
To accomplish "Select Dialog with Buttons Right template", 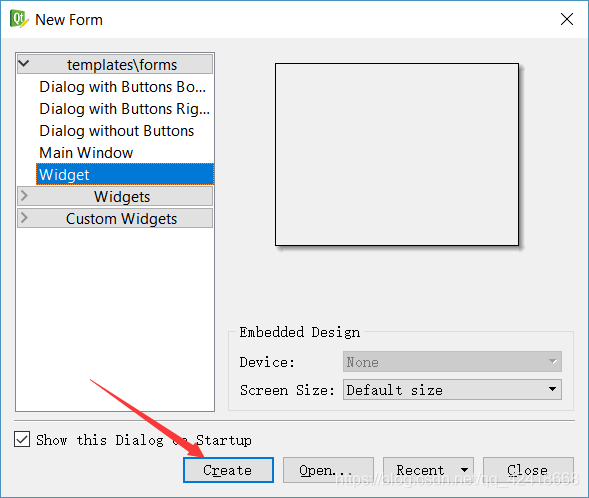I will tap(124, 109).
